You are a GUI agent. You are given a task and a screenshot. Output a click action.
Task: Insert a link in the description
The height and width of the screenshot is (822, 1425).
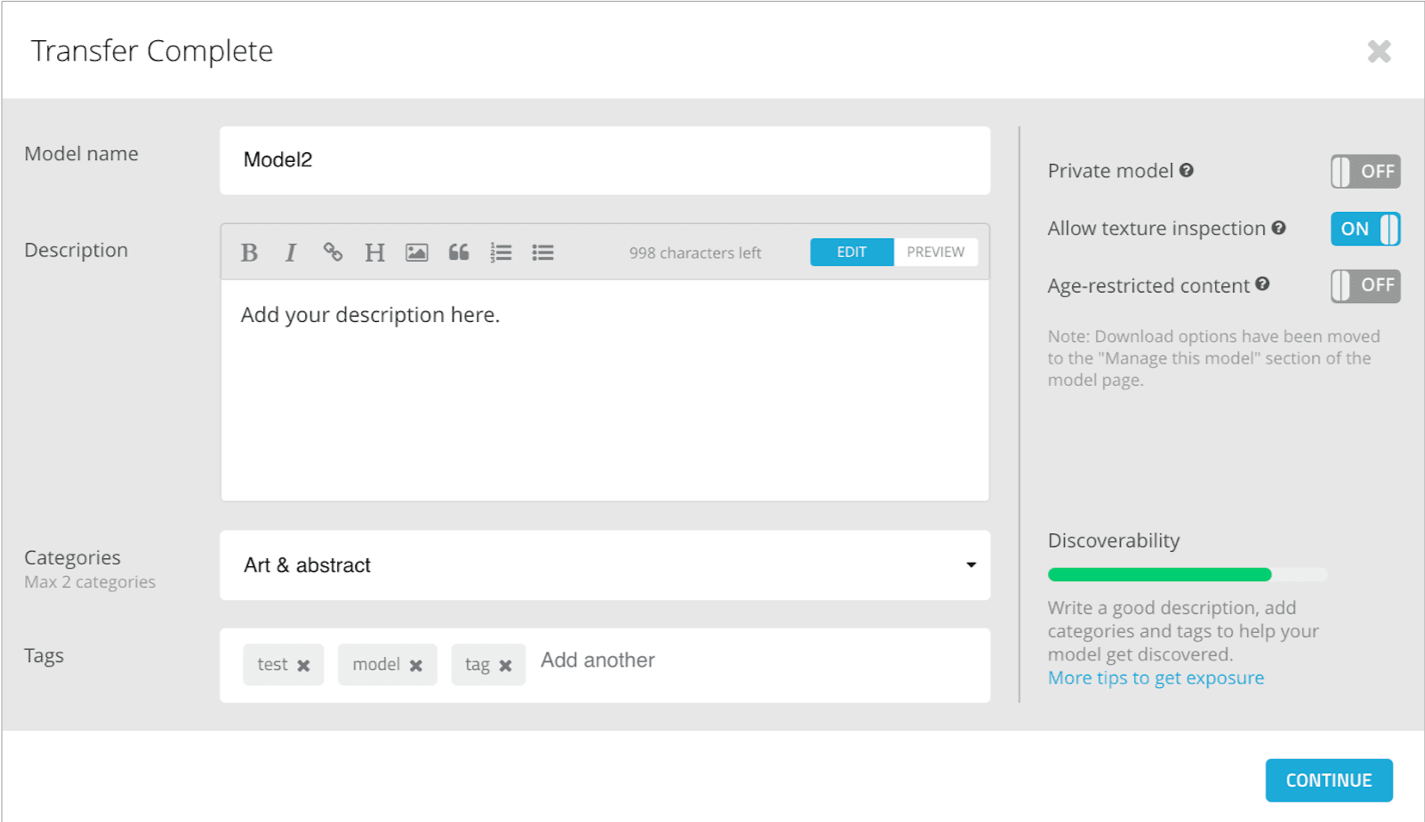pyautogui.click(x=333, y=253)
